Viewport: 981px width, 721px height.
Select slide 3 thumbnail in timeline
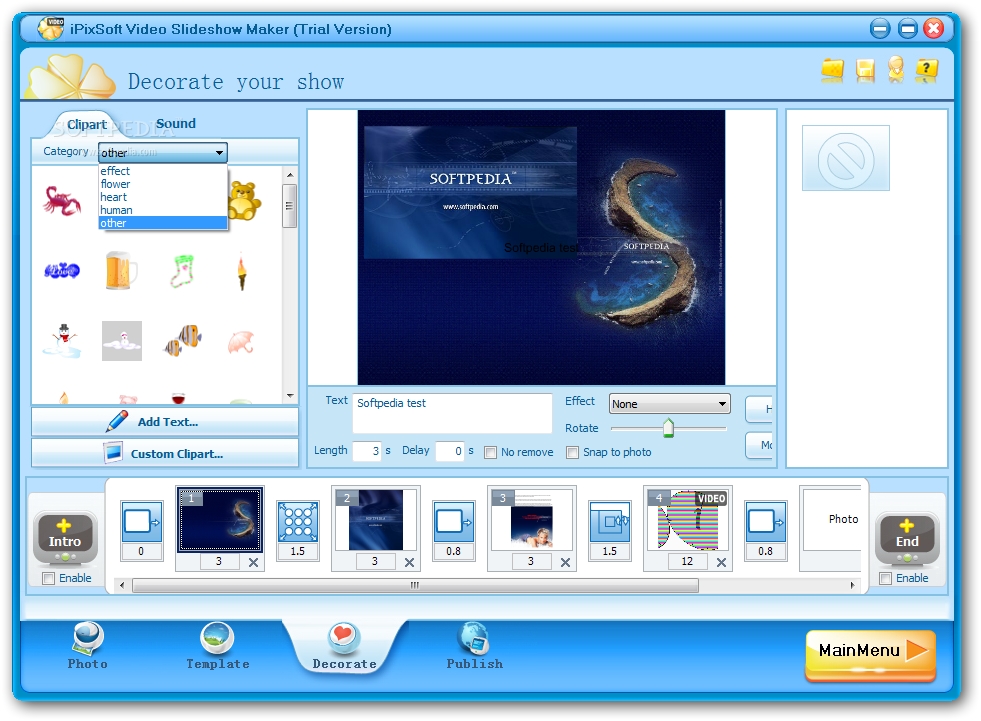(x=531, y=520)
